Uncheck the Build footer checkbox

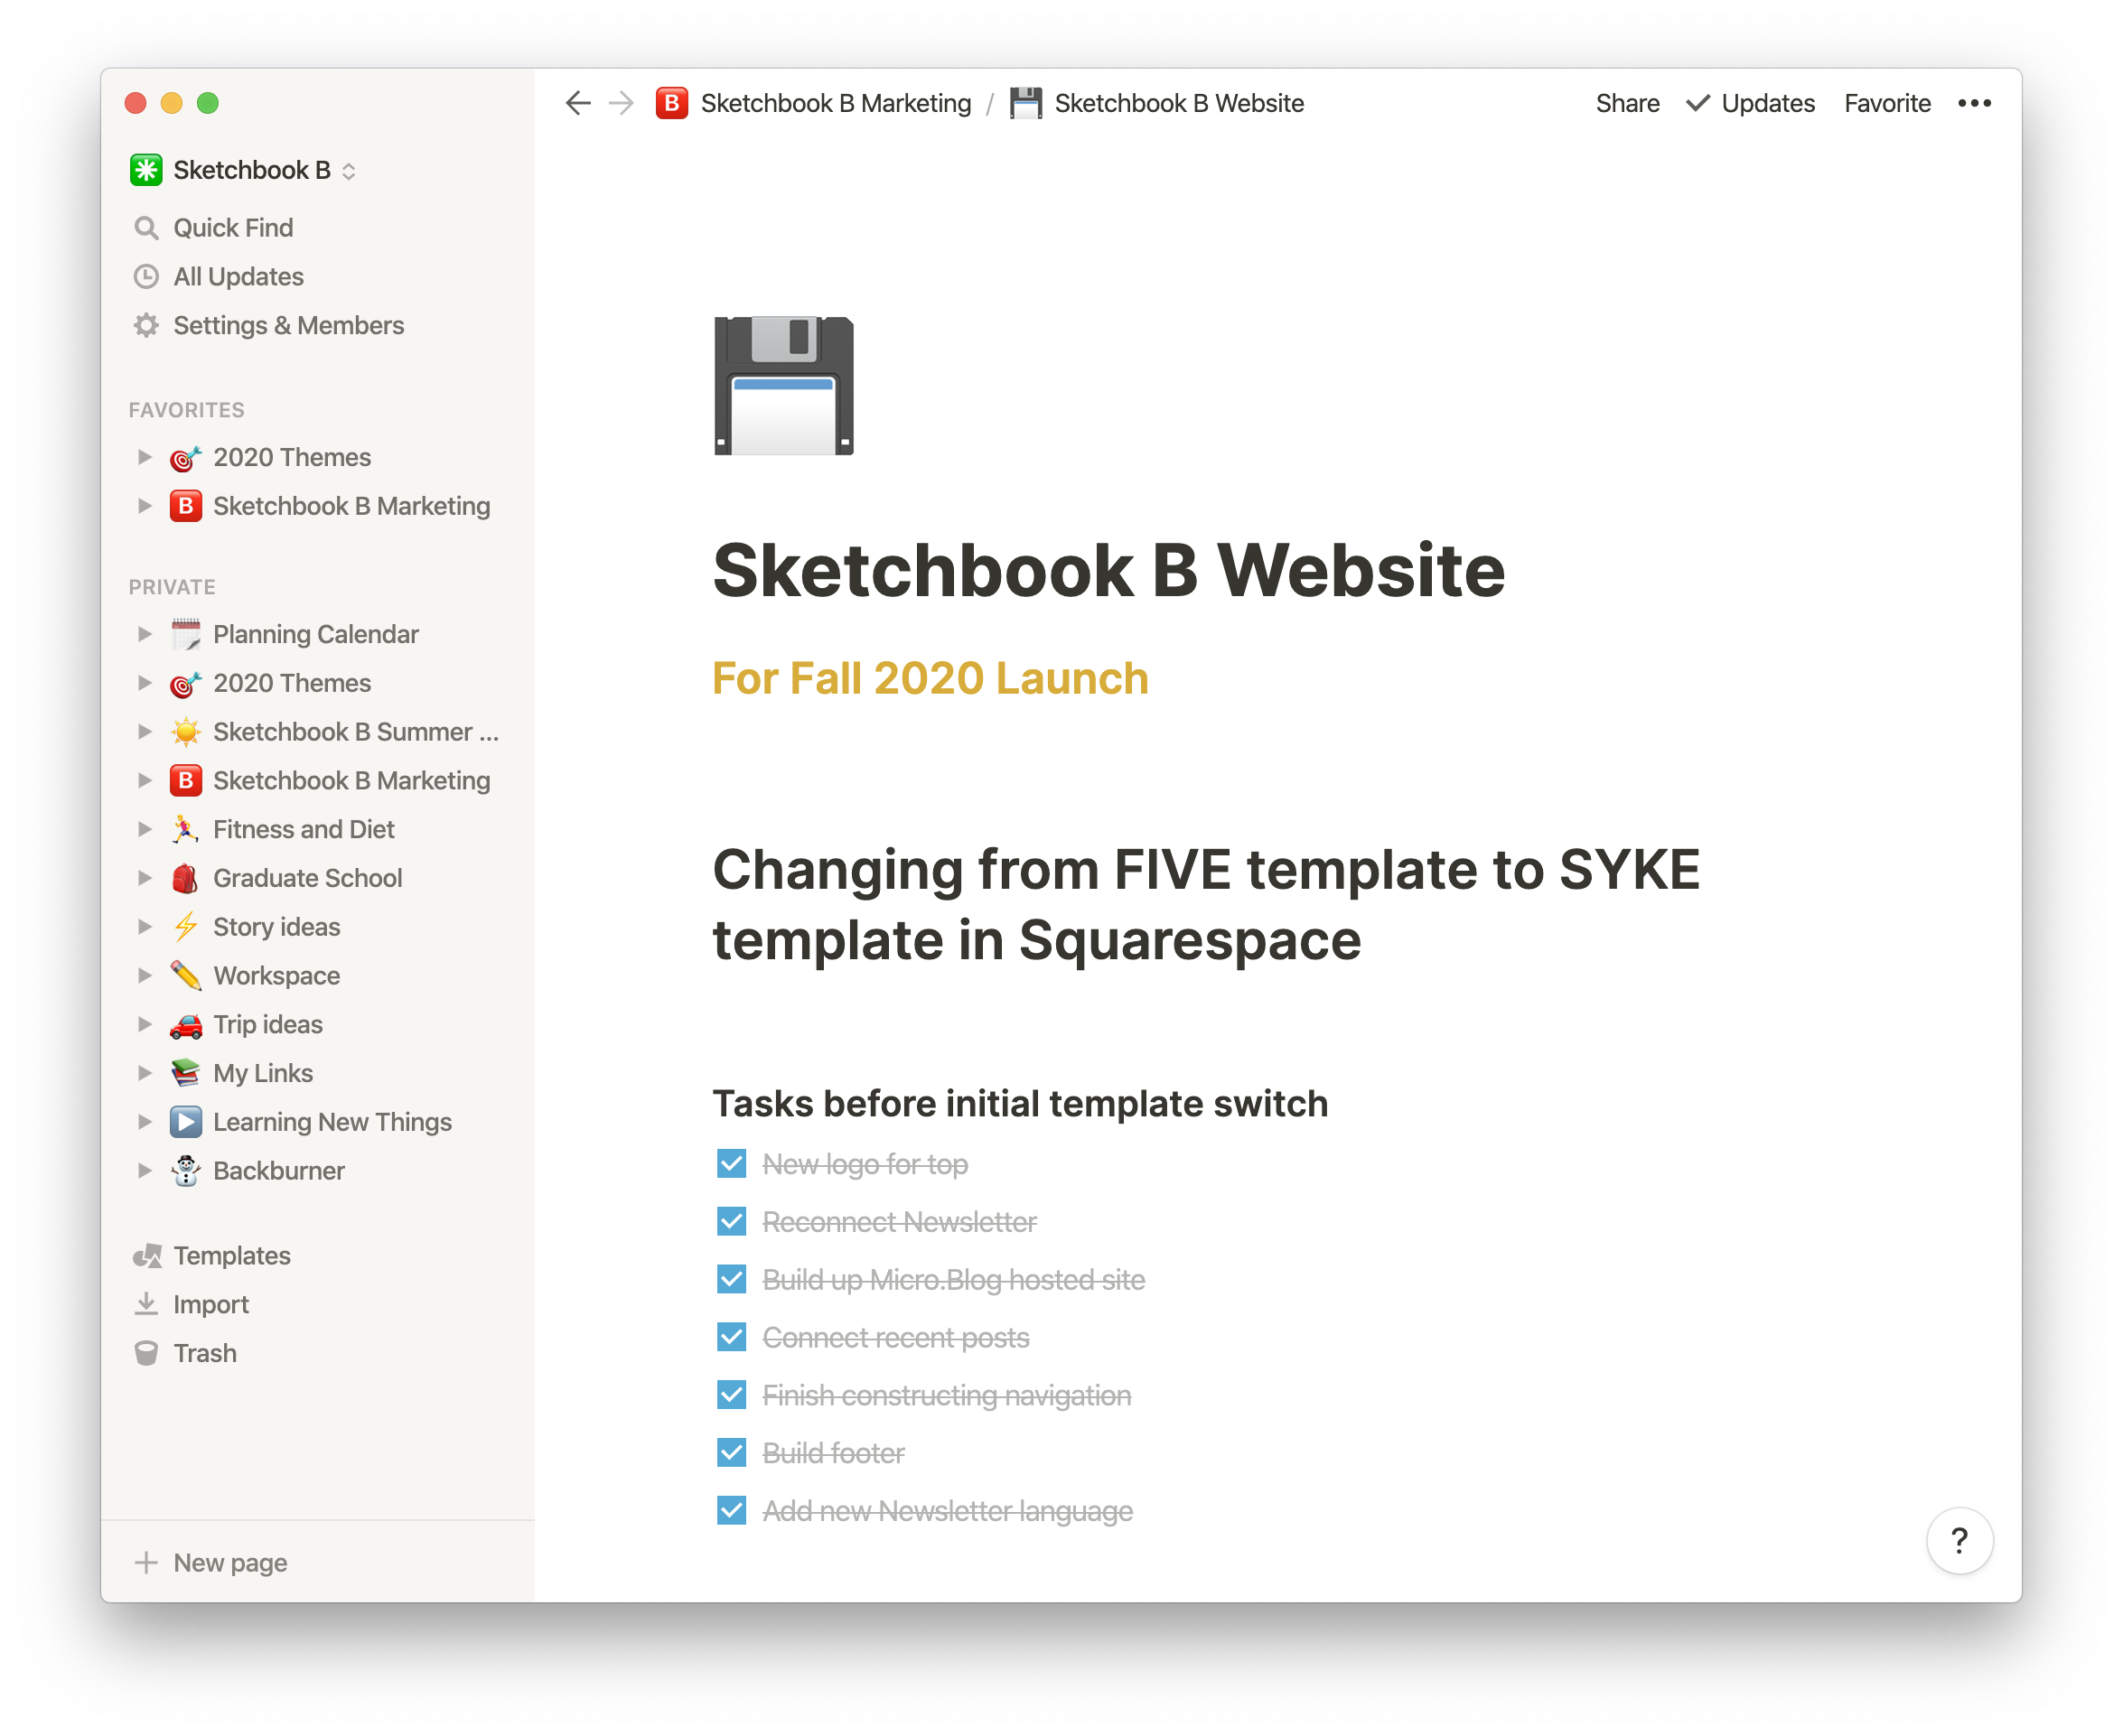(731, 1453)
